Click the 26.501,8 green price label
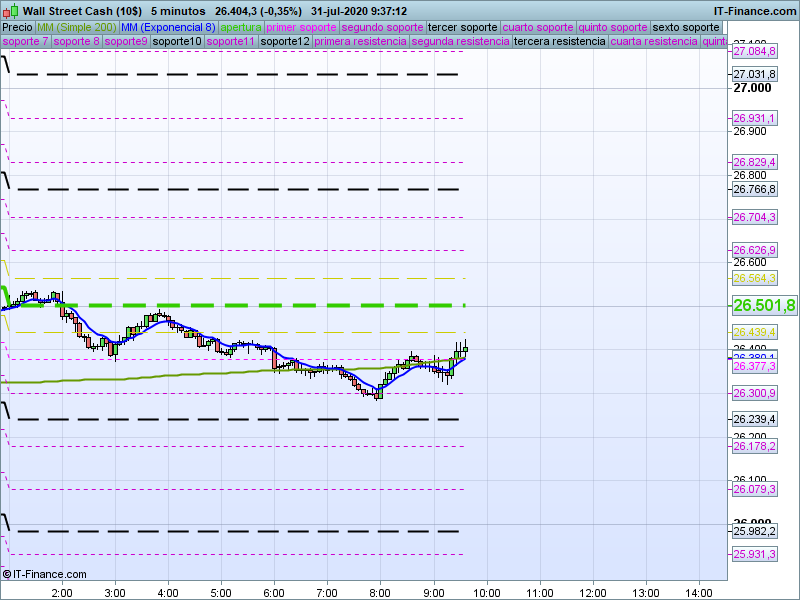 [764, 306]
